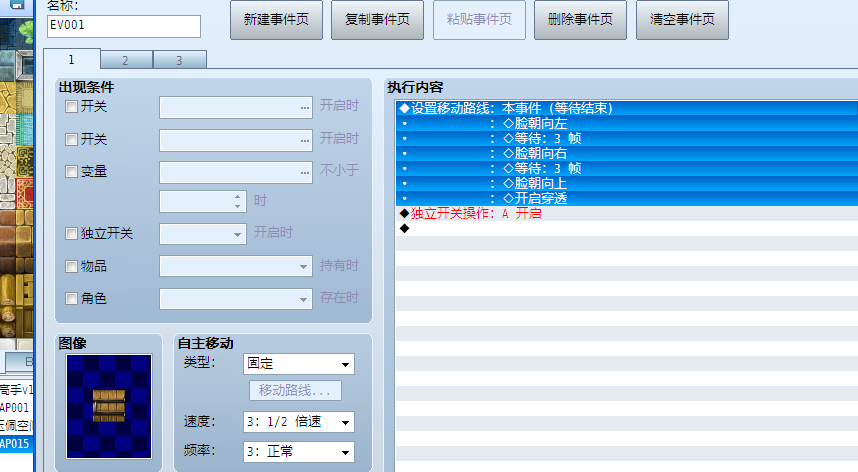
Task: Click the save icon at top-left
Action: coord(16,5)
